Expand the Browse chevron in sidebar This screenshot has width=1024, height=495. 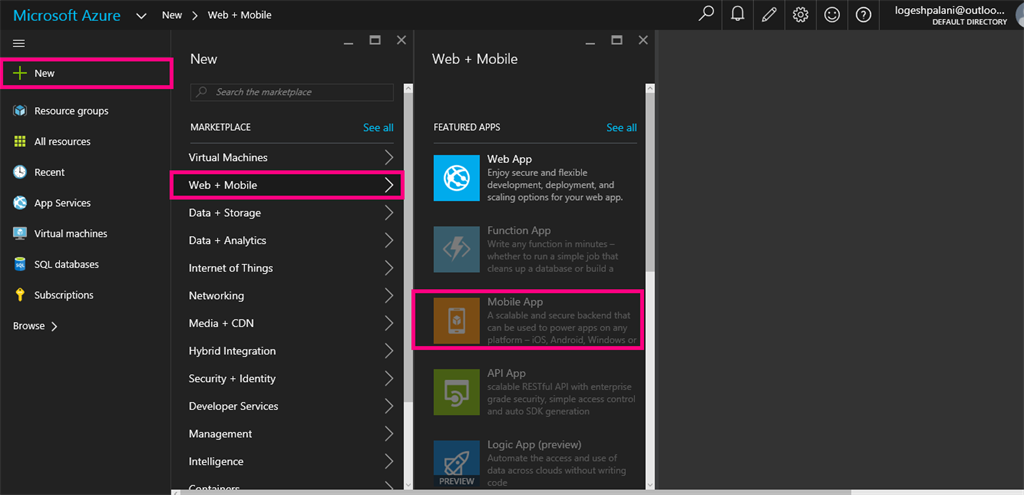54,326
